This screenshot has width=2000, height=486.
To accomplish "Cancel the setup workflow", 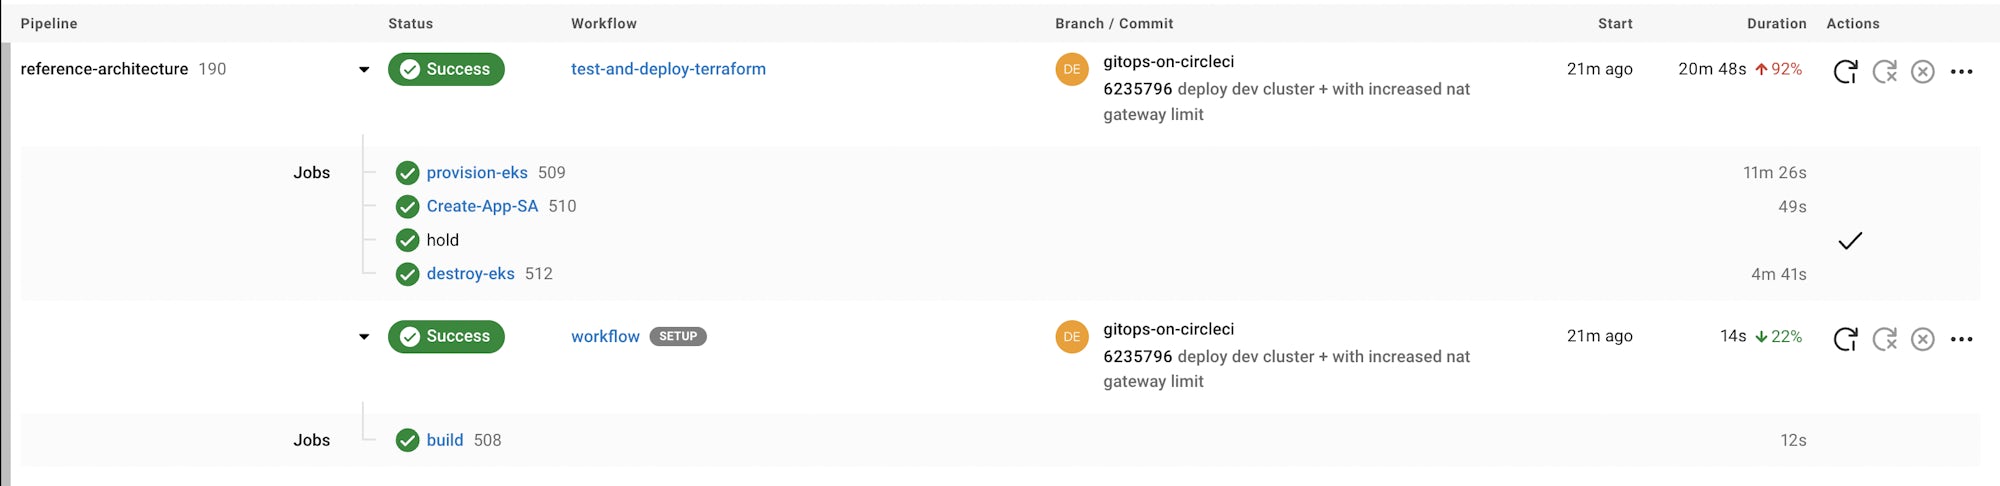I will [x=1922, y=339].
